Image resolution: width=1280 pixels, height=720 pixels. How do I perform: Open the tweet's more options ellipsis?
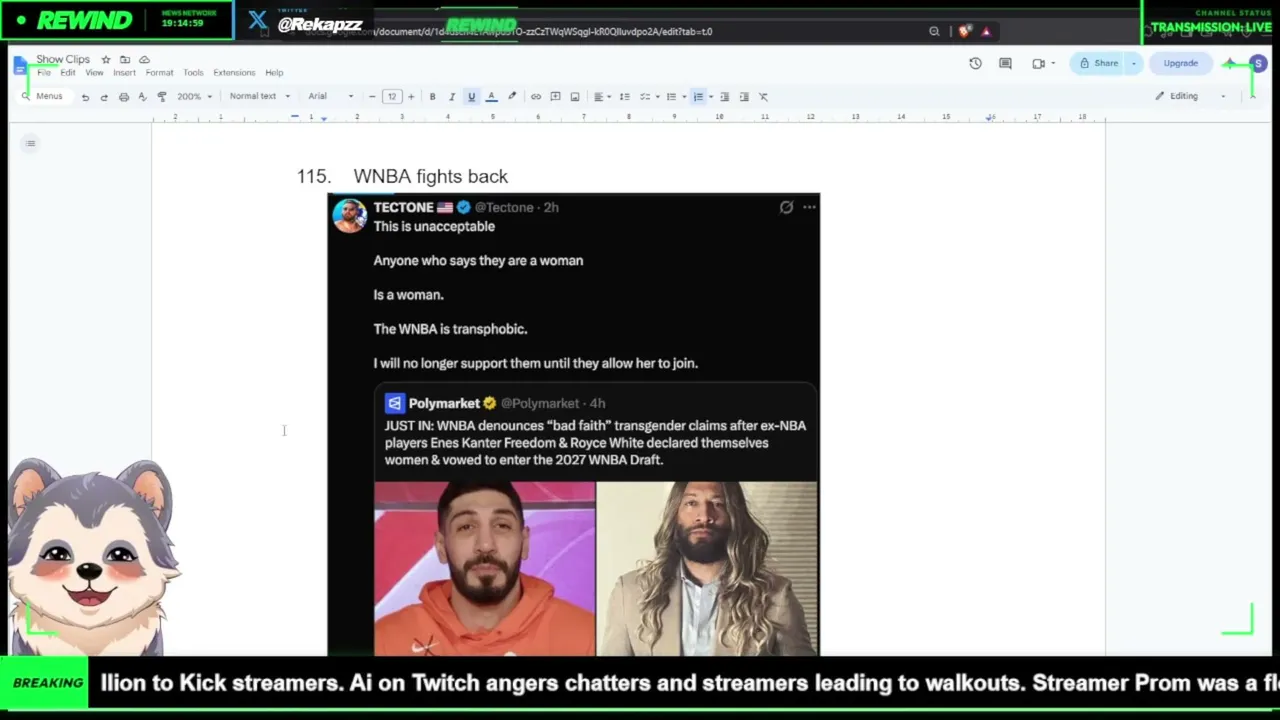click(809, 207)
